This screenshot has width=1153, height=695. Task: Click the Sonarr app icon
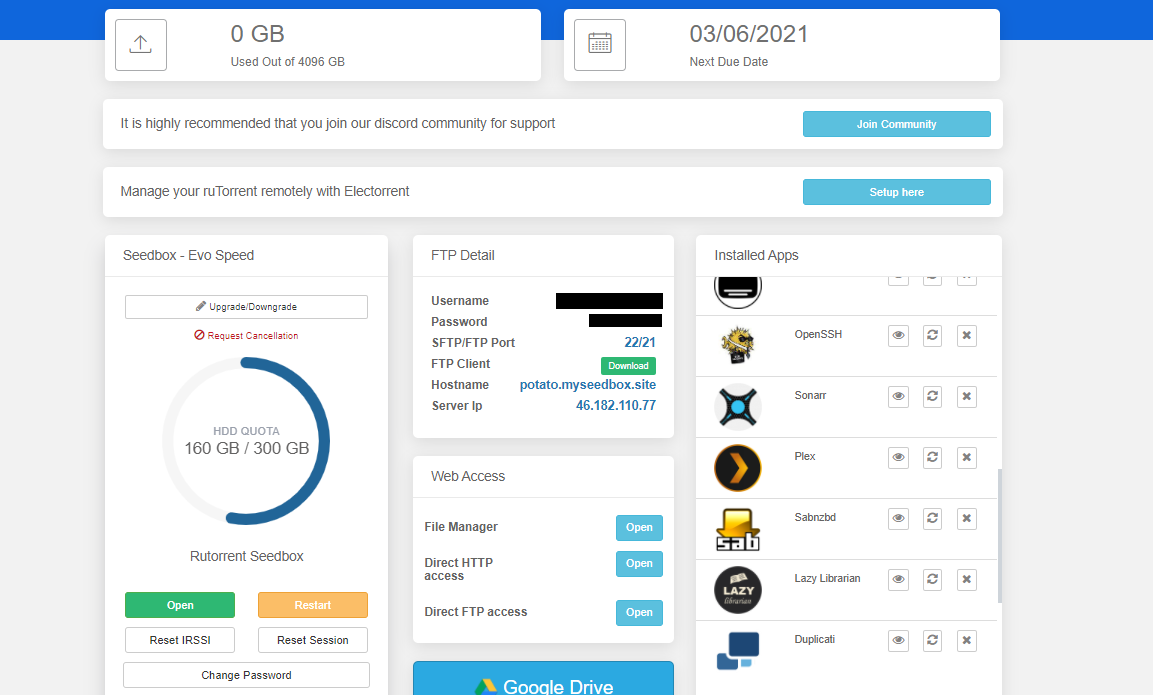(x=737, y=406)
